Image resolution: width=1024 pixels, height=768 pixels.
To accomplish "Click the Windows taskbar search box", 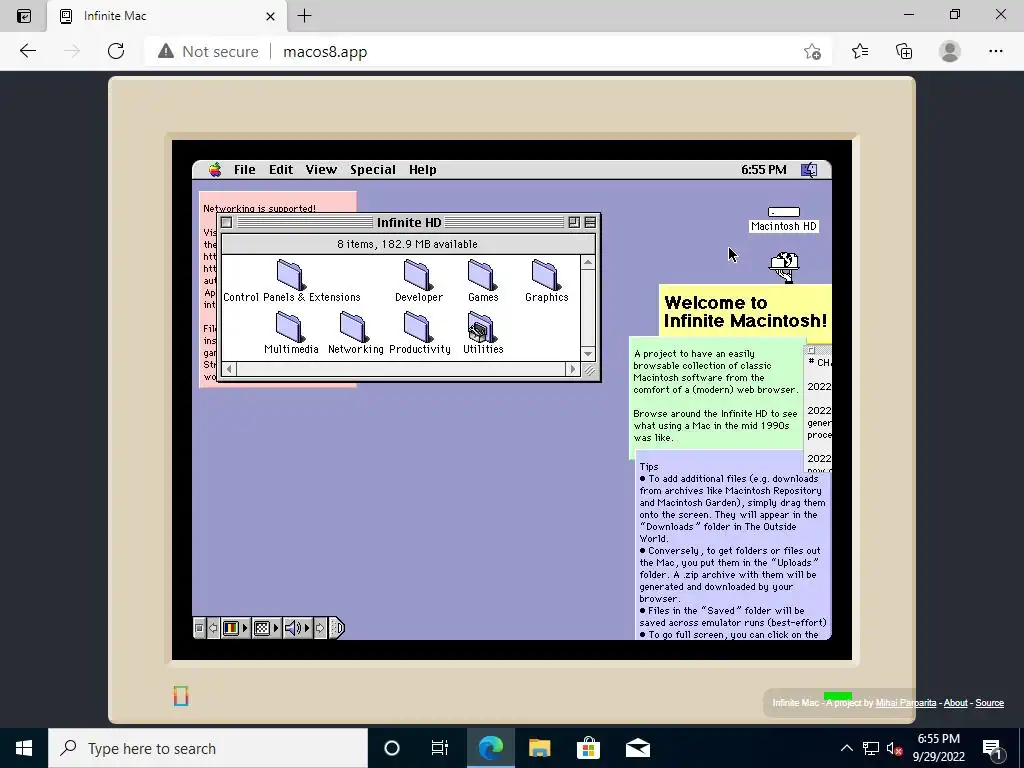I will click(208, 748).
